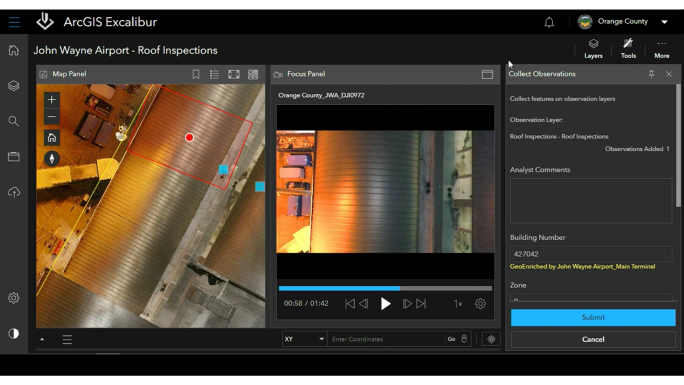Open the cloud upload sidebar icon
Screen dimensions: 684x385
pos(14,192)
